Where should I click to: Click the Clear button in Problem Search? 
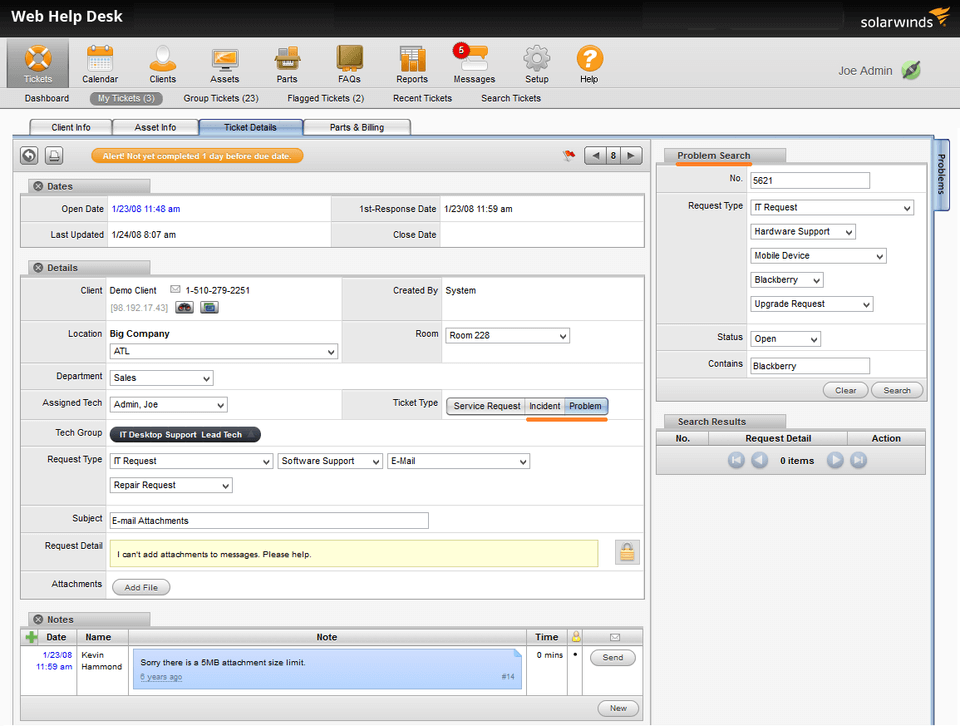[846, 391]
